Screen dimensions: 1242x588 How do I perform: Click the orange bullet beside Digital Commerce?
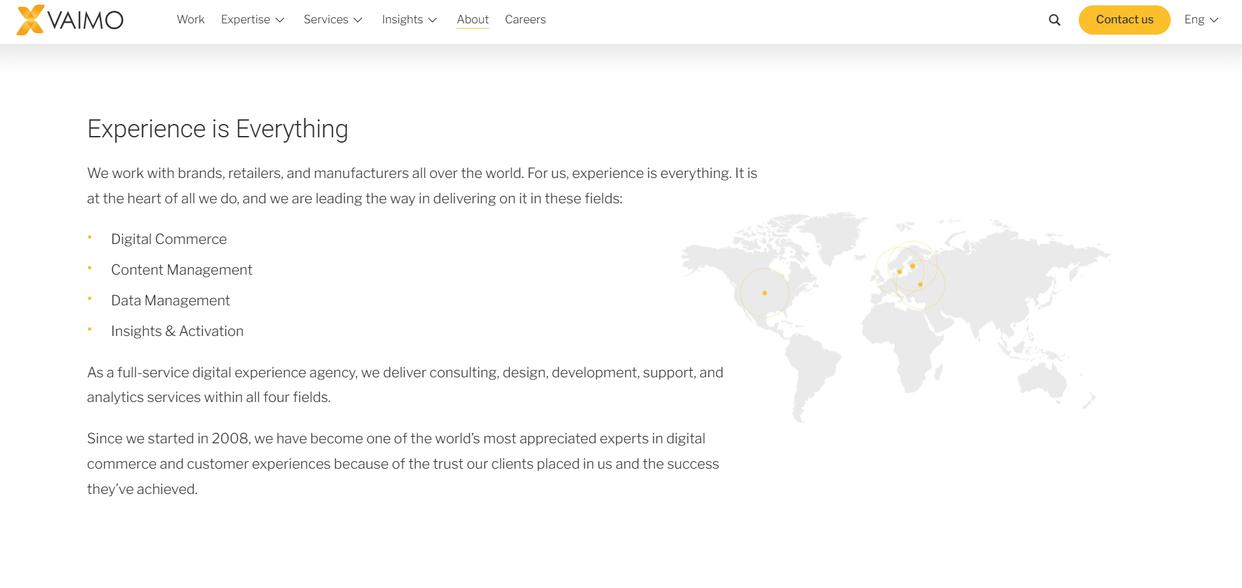[x=90, y=238]
